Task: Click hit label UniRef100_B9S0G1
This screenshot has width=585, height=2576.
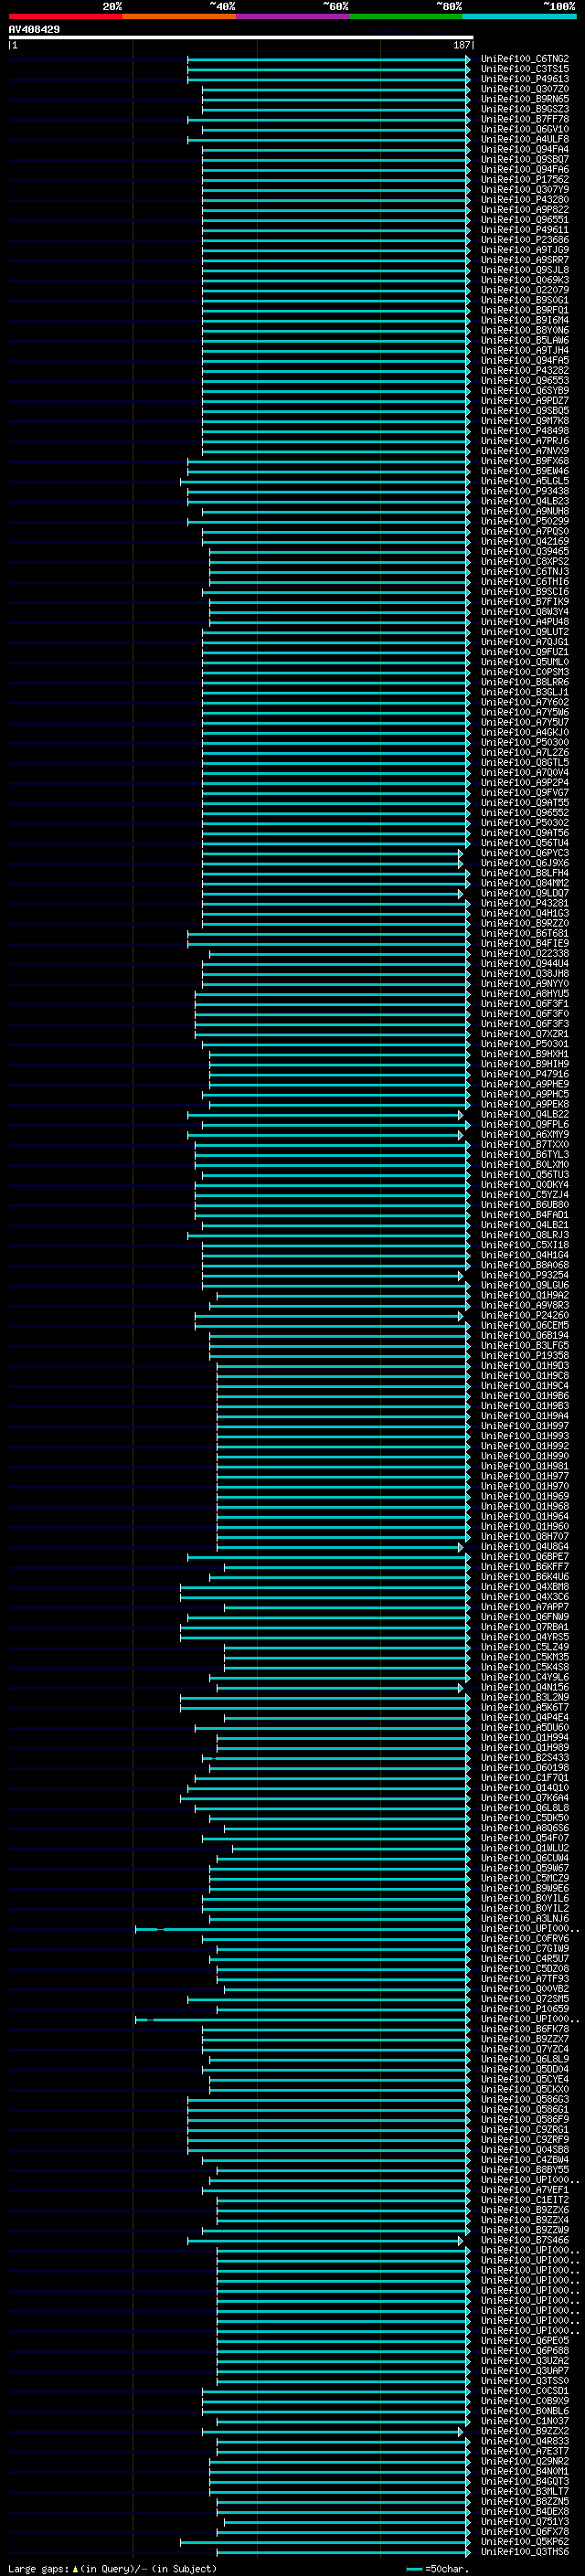Action: (x=525, y=300)
